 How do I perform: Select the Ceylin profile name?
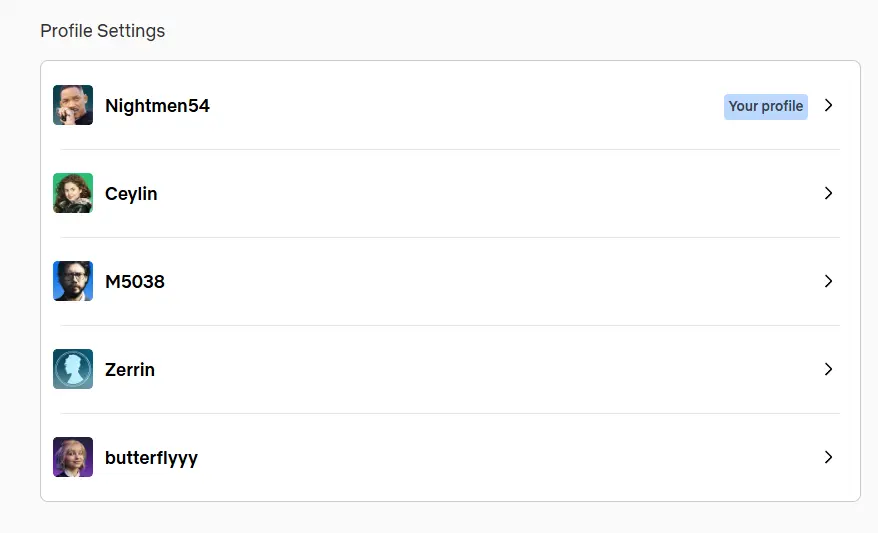point(131,194)
